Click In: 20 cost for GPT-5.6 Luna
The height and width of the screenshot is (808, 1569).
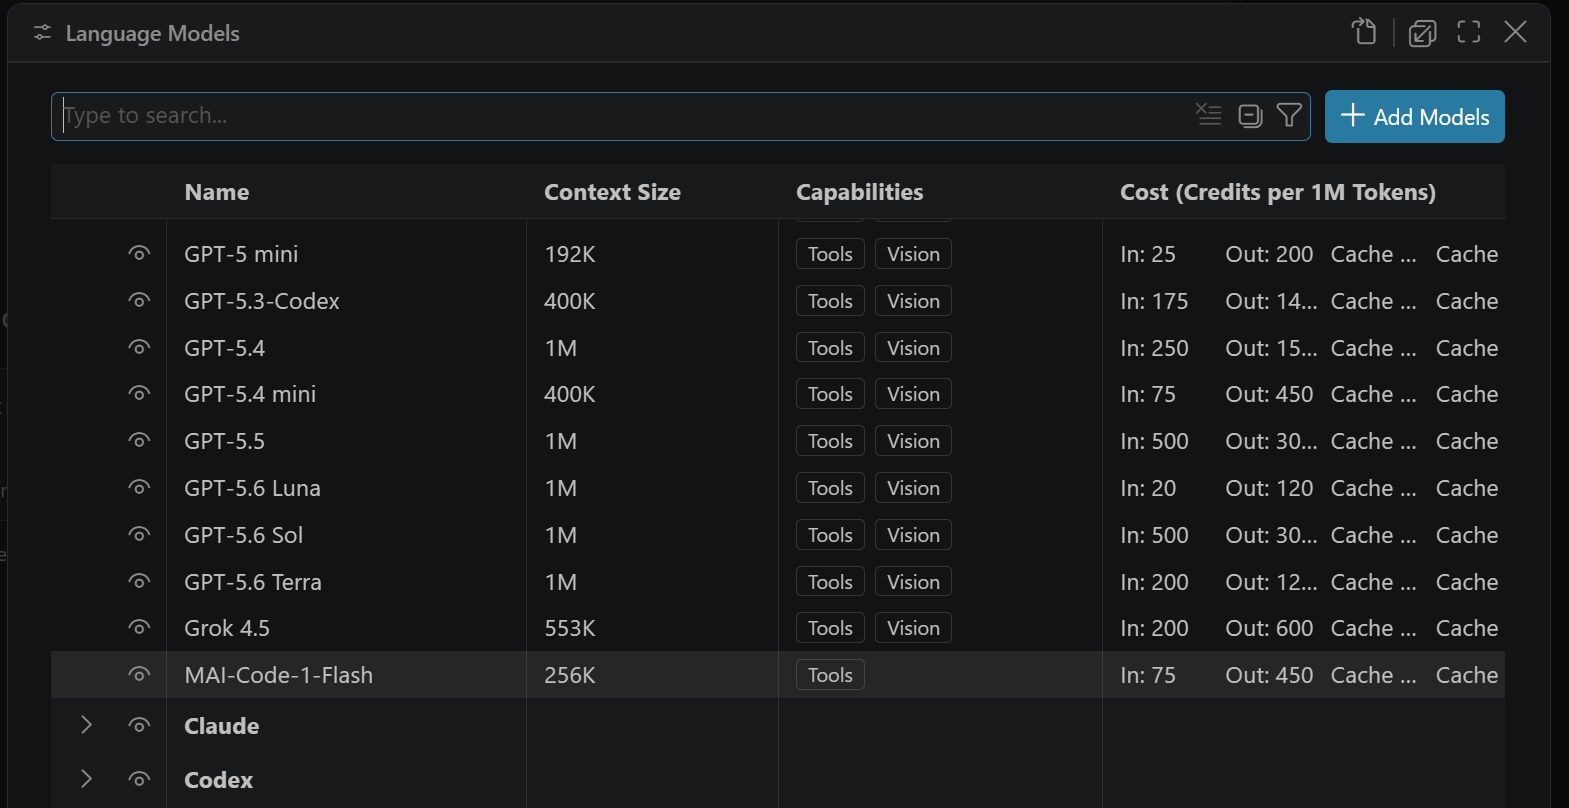(1148, 488)
